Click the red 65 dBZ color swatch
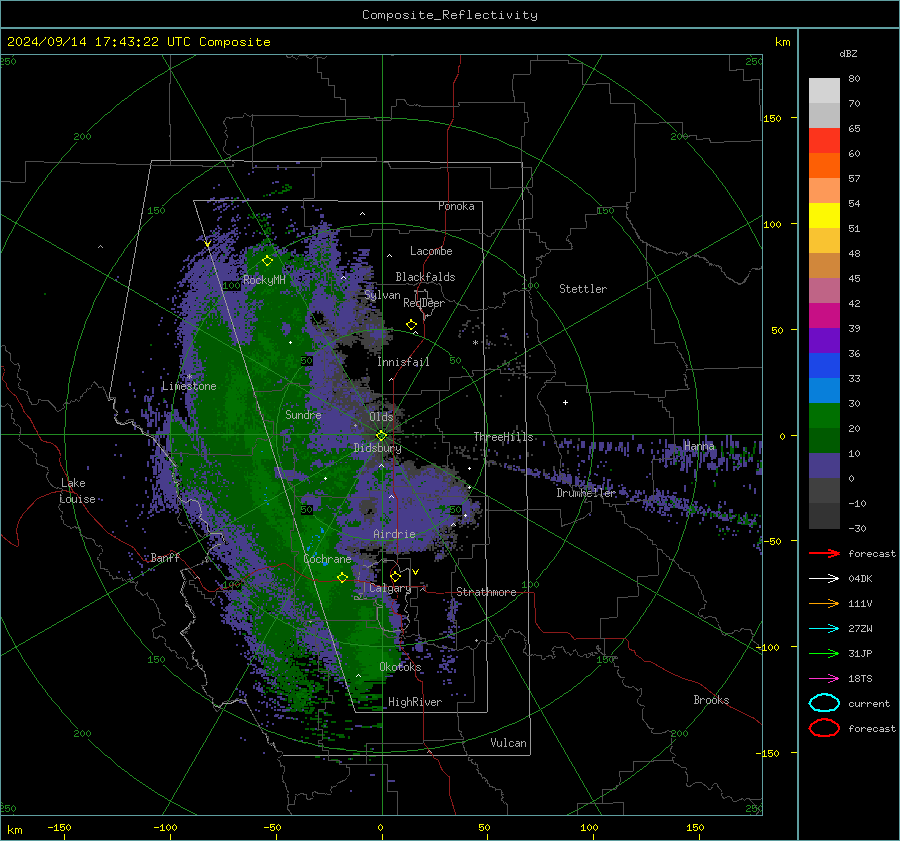The image size is (900, 841). click(x=824, y=141)
